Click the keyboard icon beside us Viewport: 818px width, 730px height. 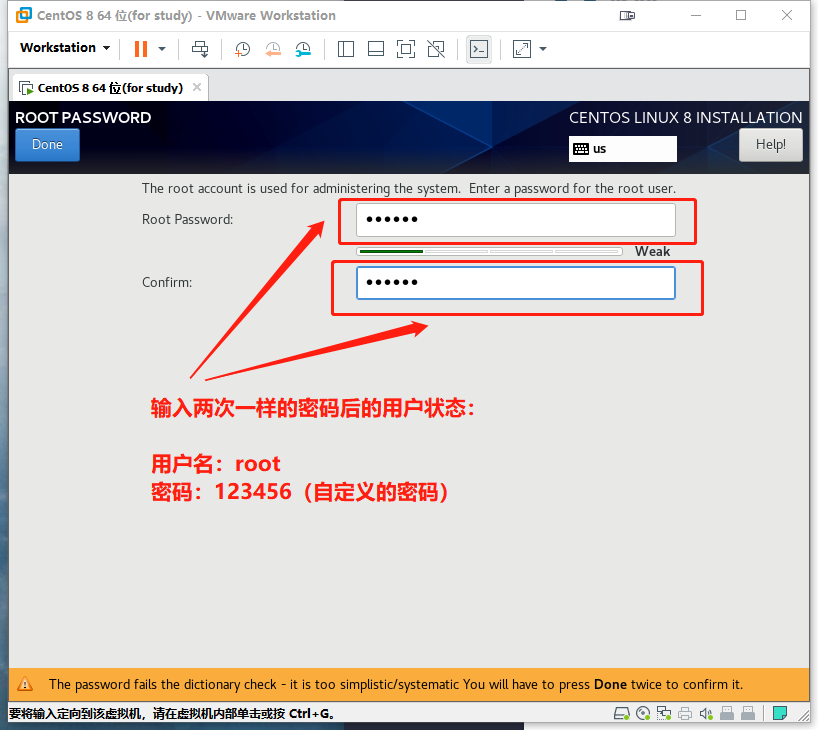point(581,149)
